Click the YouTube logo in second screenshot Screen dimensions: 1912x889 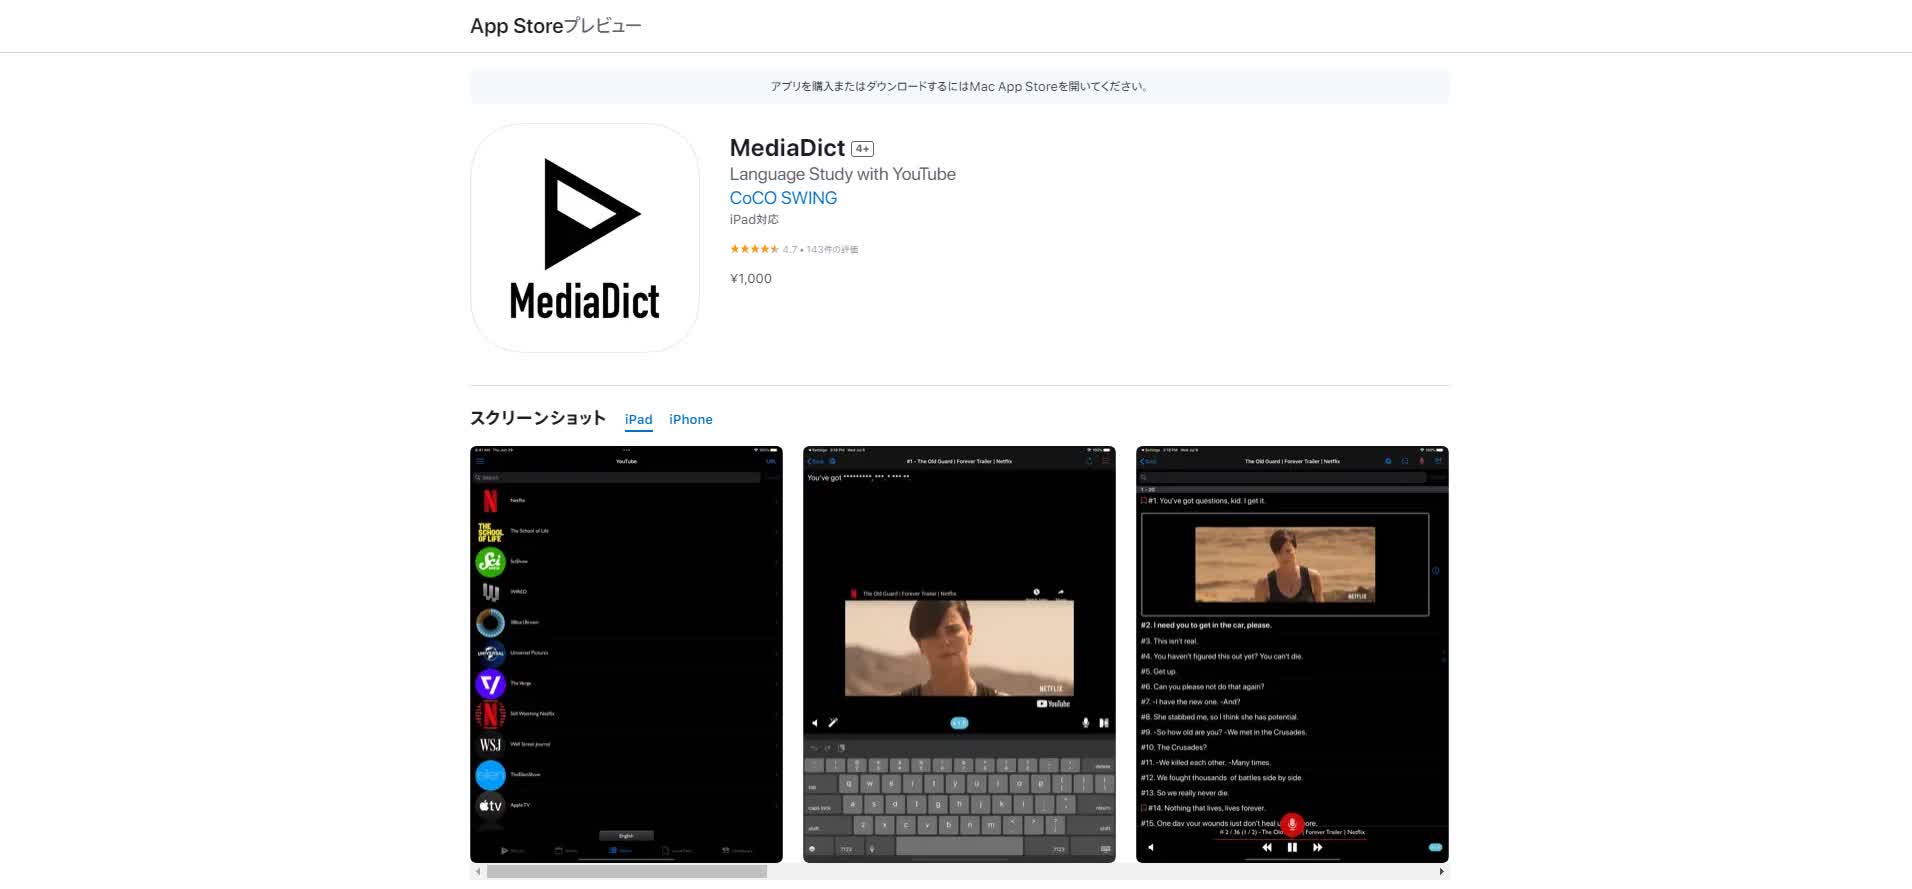tap(1053, 704)
